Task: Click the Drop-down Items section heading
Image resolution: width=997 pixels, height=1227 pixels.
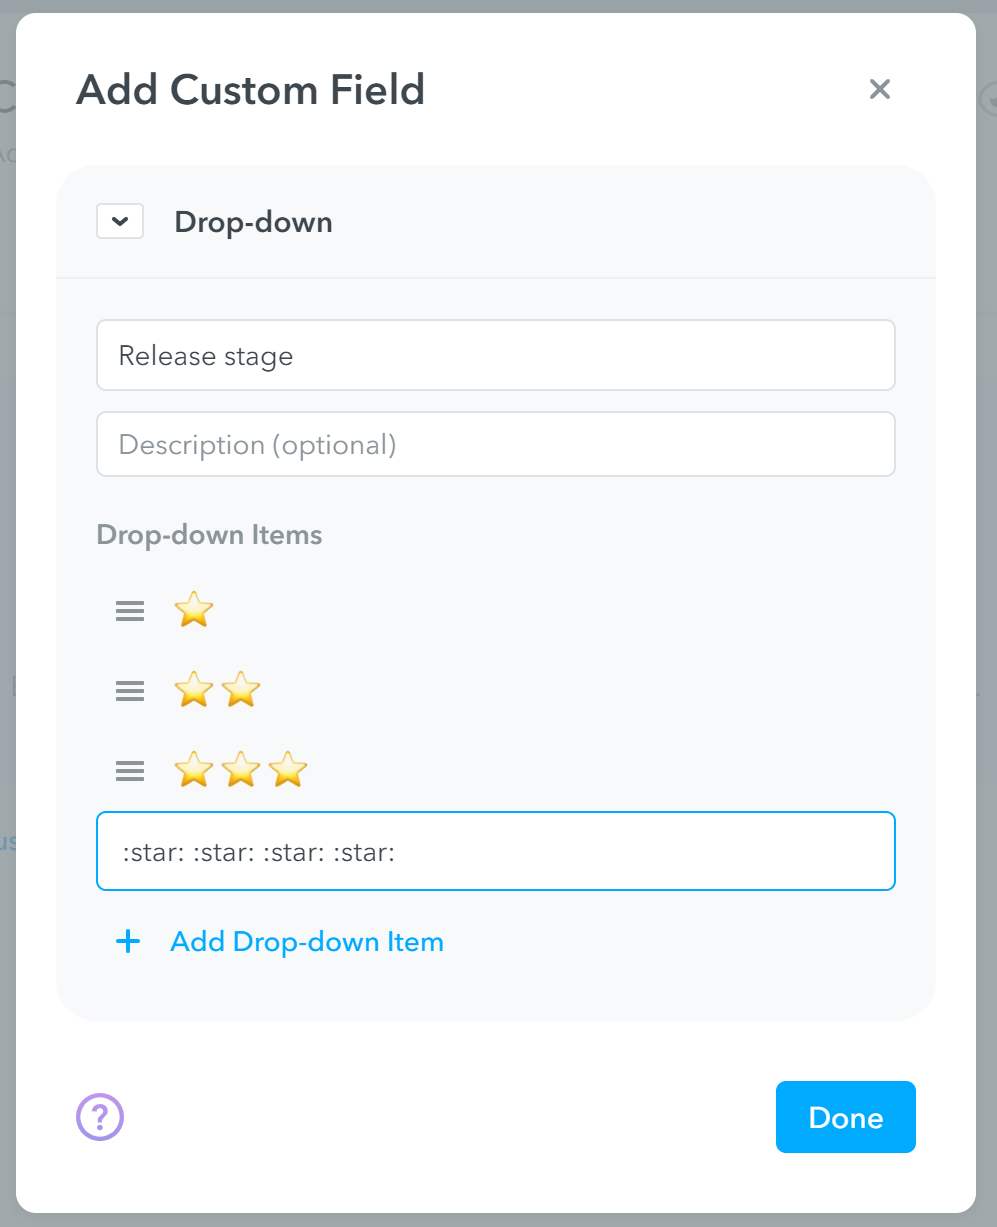Action: (x=209, y=535)
